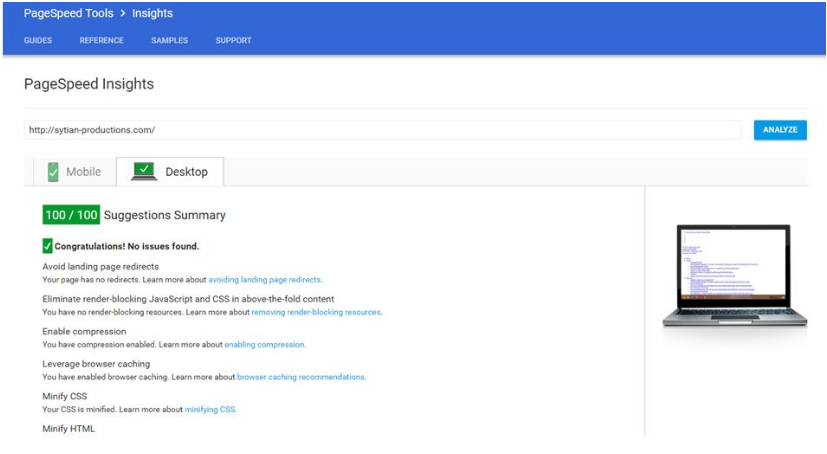
Task: Follow the enabling compression link
Action: (x=265, y=344)
